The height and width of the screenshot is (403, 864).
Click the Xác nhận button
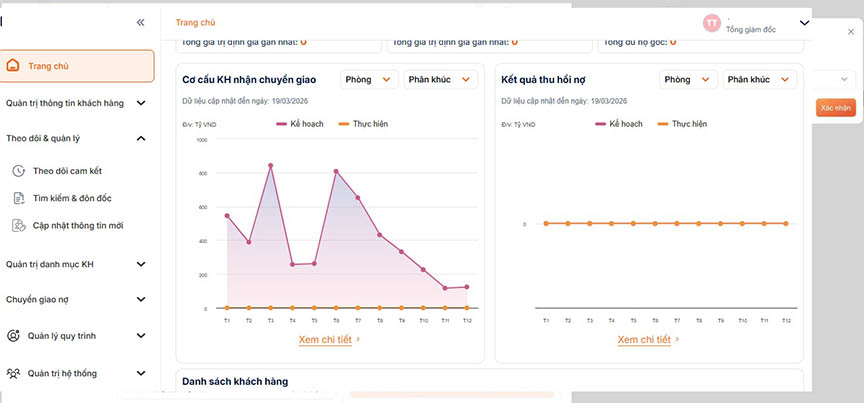pos(836,108)
